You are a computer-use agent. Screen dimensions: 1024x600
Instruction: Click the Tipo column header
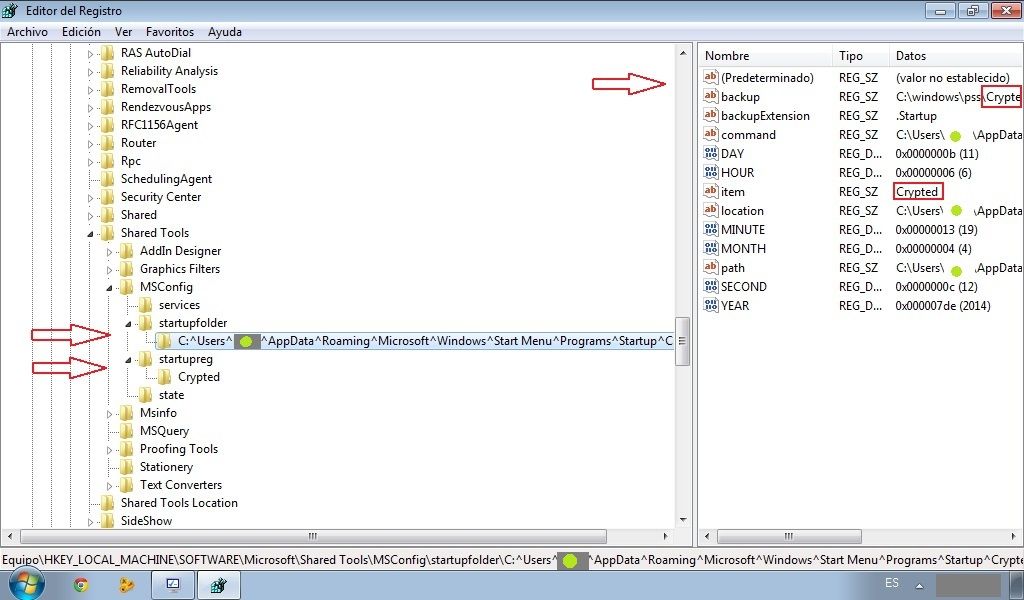pos(860,55)
